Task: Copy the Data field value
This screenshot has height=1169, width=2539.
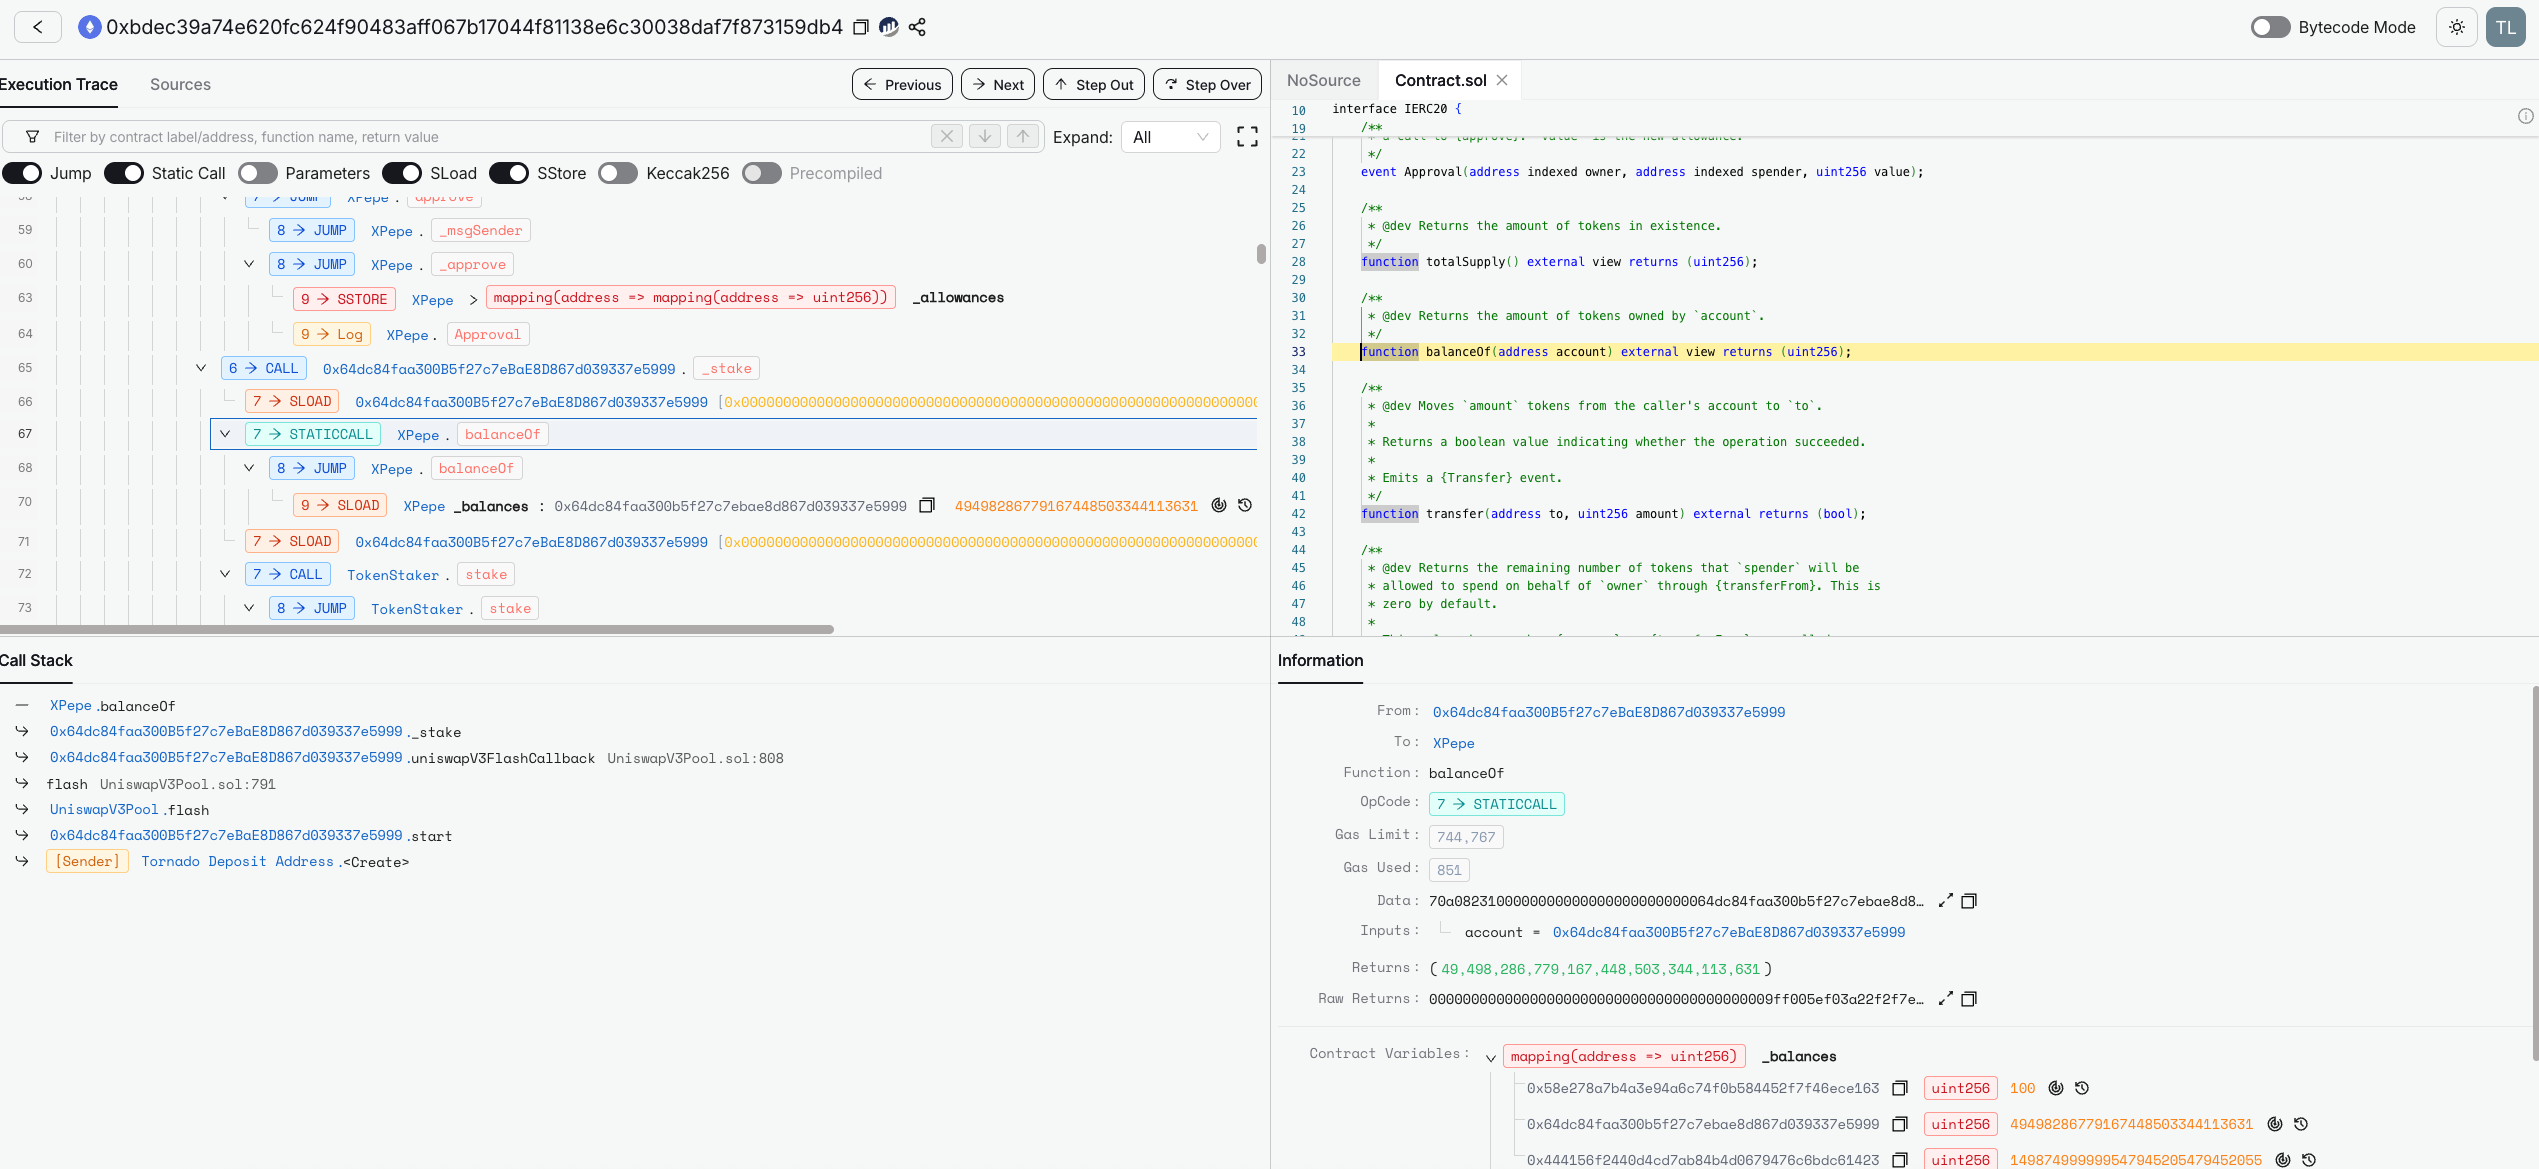Action: coord(1968,901)
